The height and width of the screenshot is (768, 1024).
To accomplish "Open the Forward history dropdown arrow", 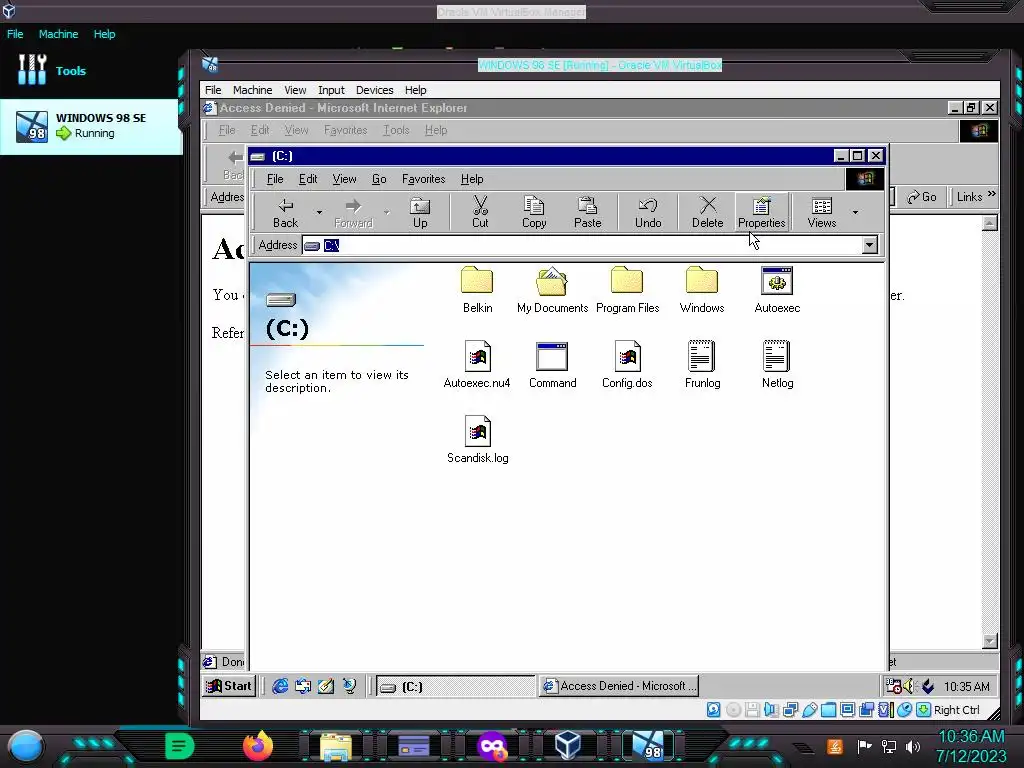I will (387, 212).
